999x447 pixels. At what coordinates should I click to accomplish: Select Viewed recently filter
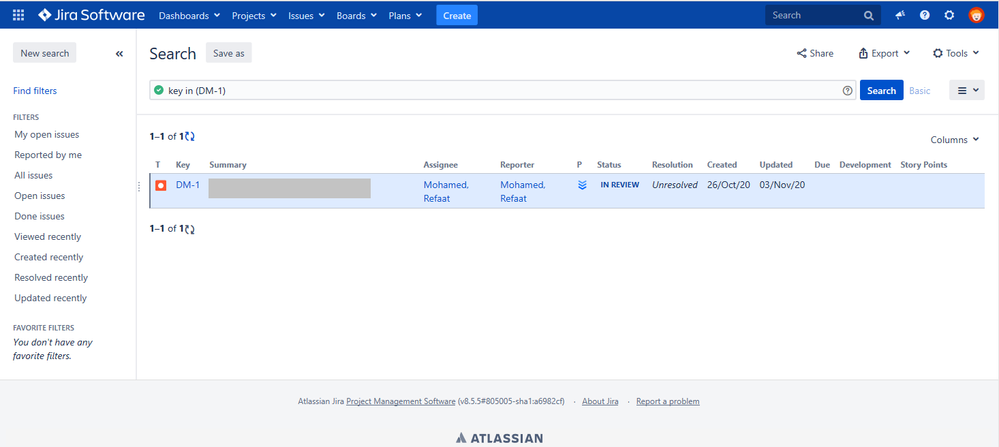point(48,236)
